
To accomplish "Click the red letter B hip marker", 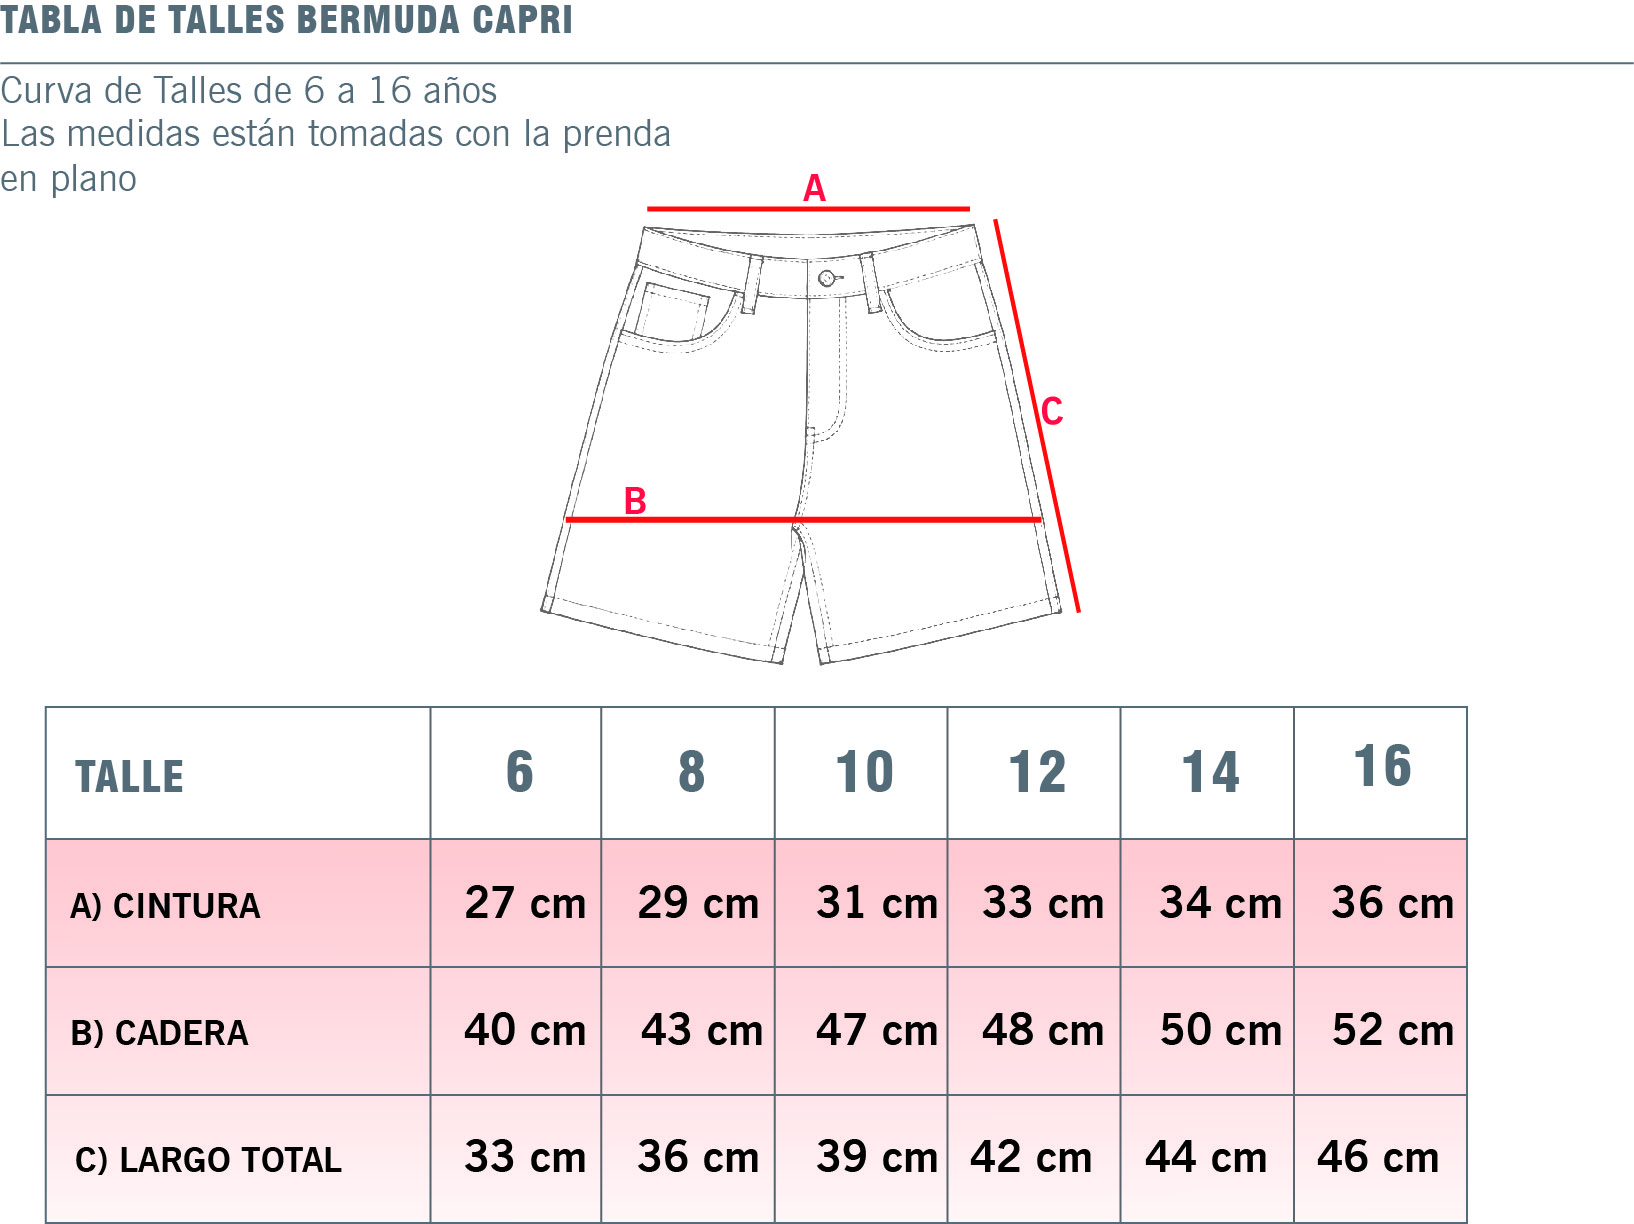I will 635,501.
